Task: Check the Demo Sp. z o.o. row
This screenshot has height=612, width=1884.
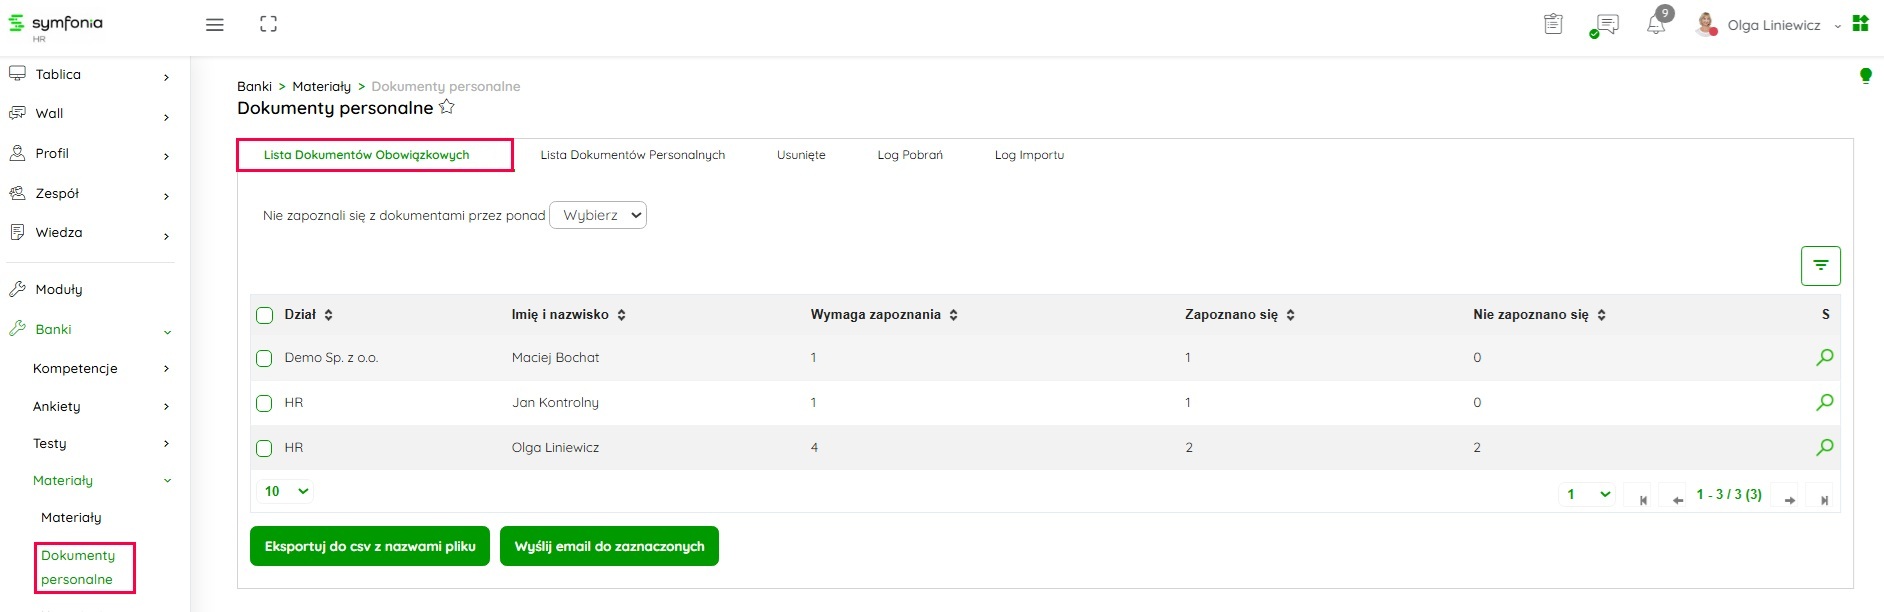Action: pos(264,358)
